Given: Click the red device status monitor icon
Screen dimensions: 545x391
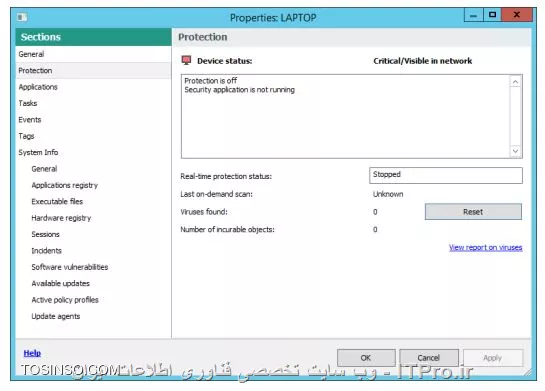Looking at the screenshot, I should (187, 60).
